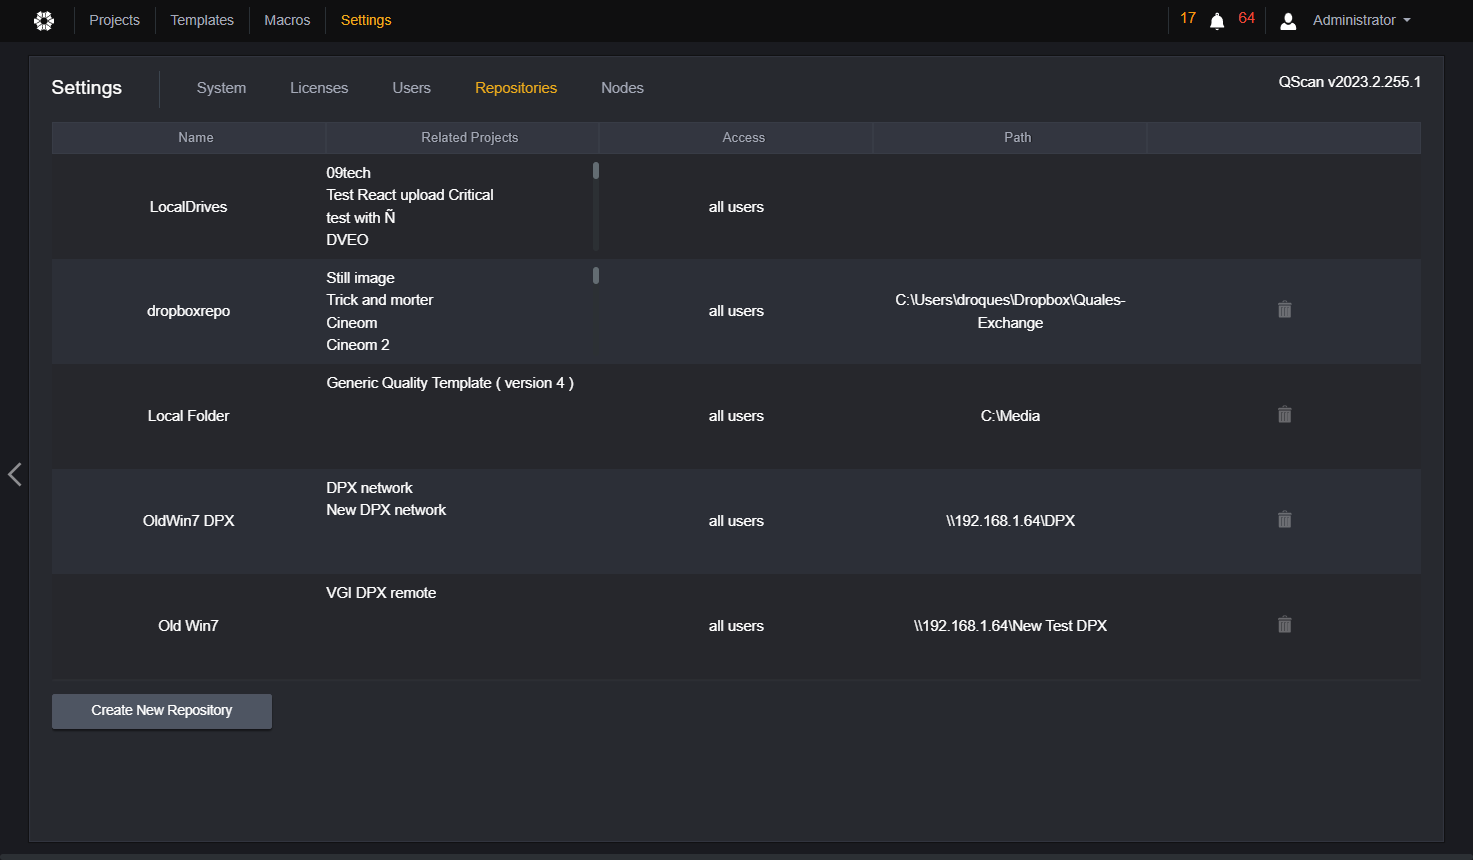Image resolution: width=1473 pixels, height=860 pixels.
Task: Click the Trick and morter project
Action: pyautogui.click(x=380, y=300)
